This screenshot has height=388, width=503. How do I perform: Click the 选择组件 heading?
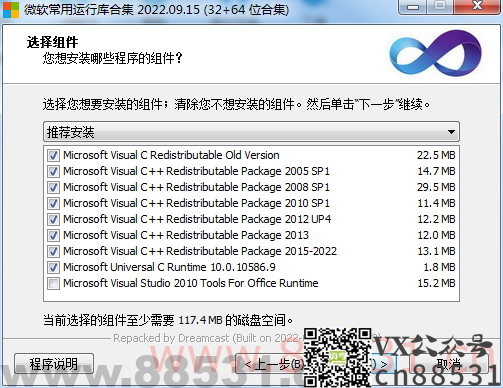coord(52,42)
